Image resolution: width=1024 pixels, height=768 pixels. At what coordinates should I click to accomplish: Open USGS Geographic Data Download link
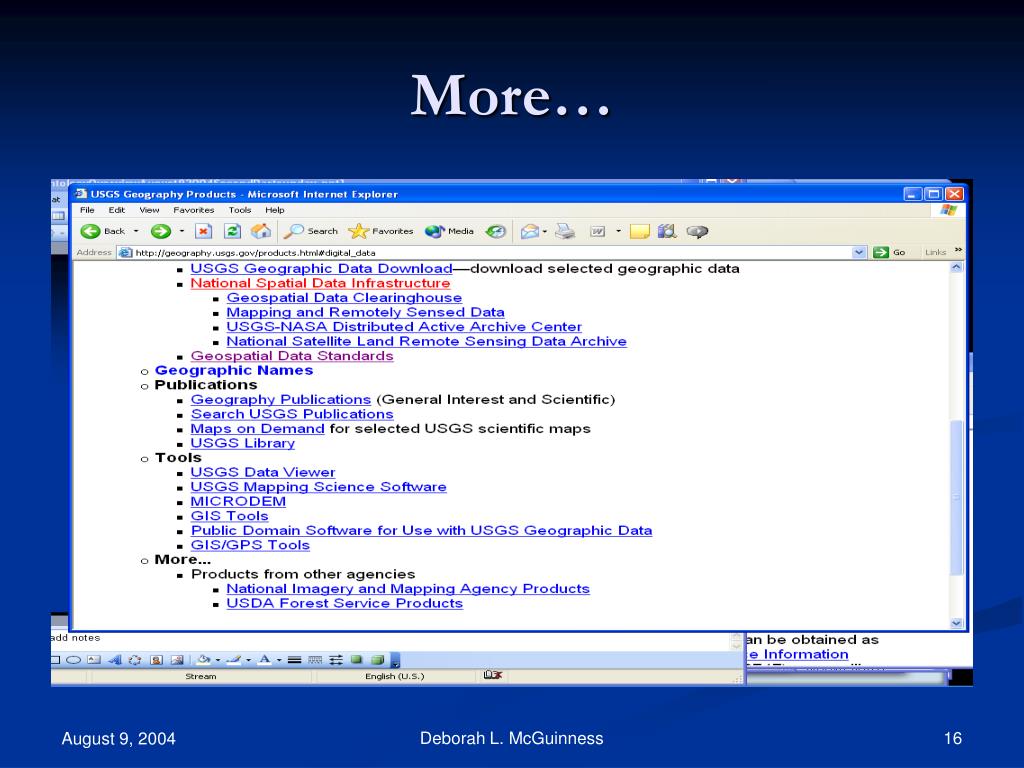click(321, 268)
